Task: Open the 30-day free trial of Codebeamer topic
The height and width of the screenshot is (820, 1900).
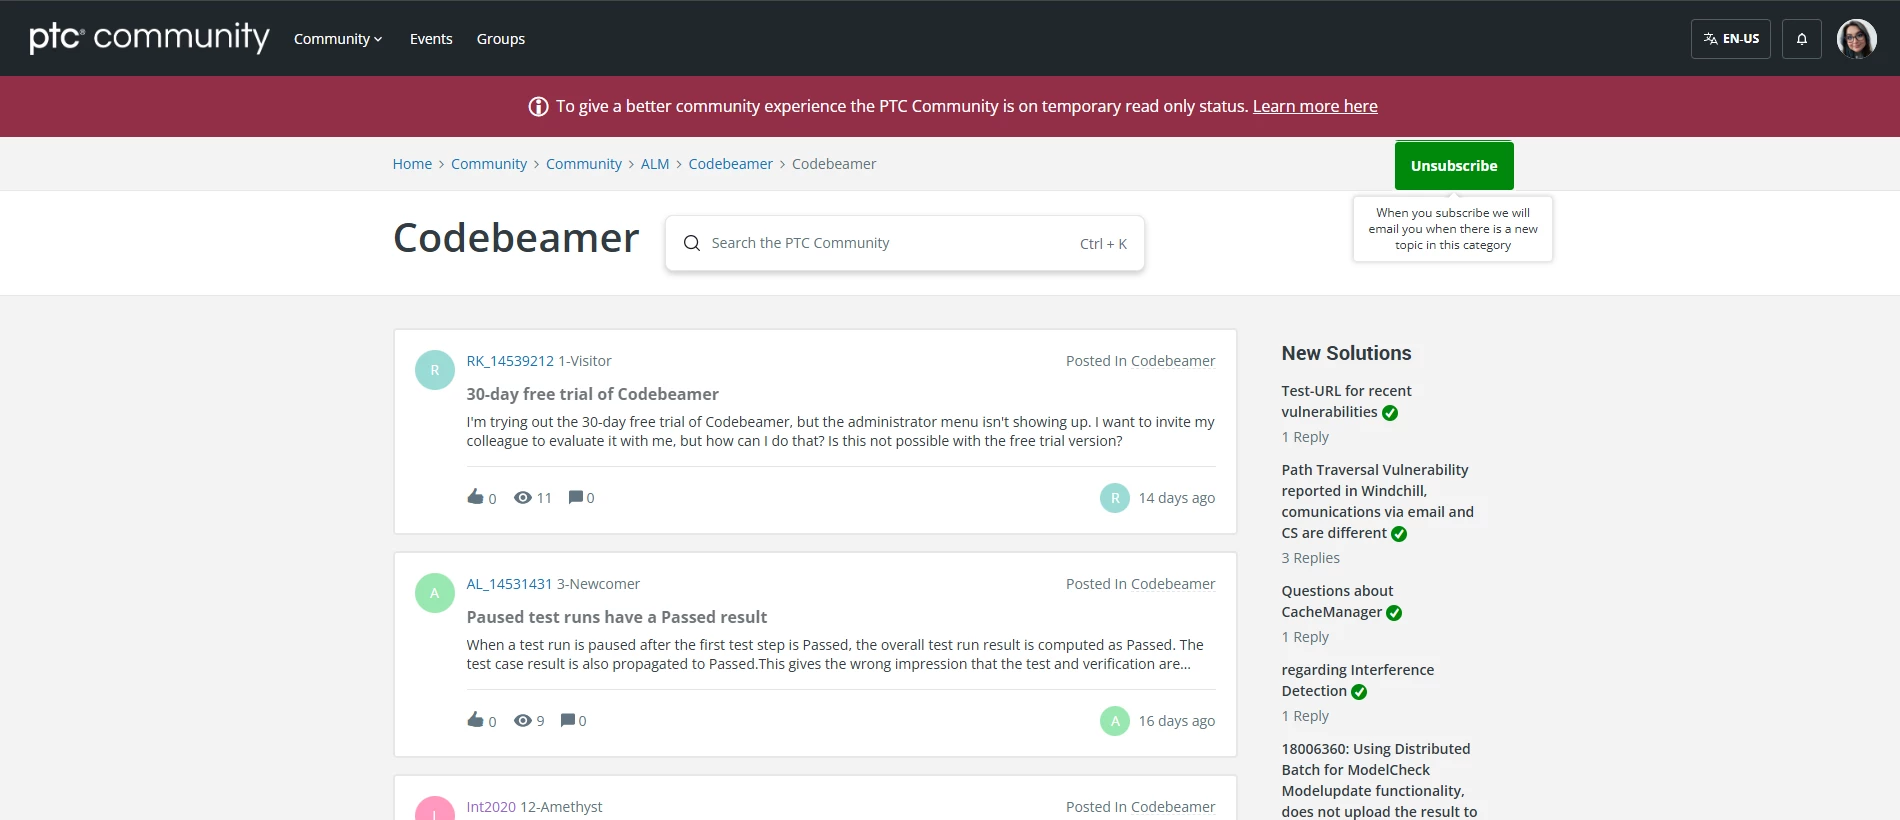Action: [592, 394]
